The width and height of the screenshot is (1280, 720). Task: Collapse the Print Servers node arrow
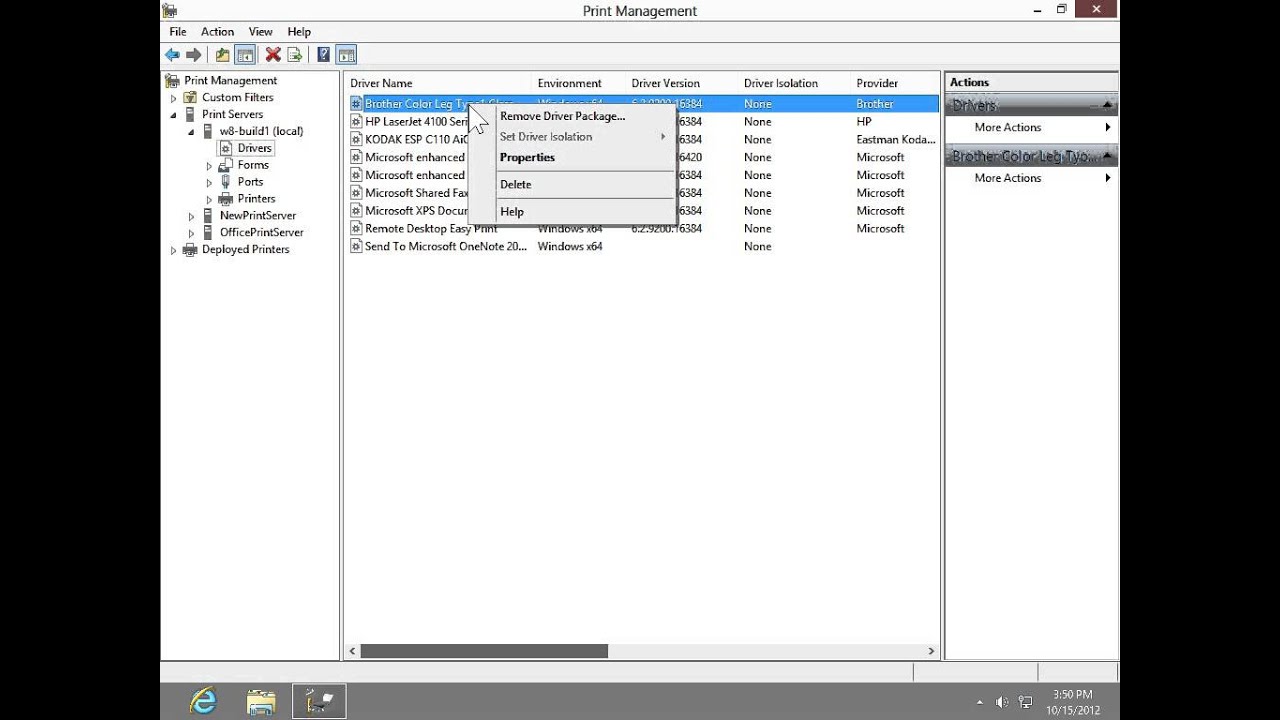click(x=173, y=115)
